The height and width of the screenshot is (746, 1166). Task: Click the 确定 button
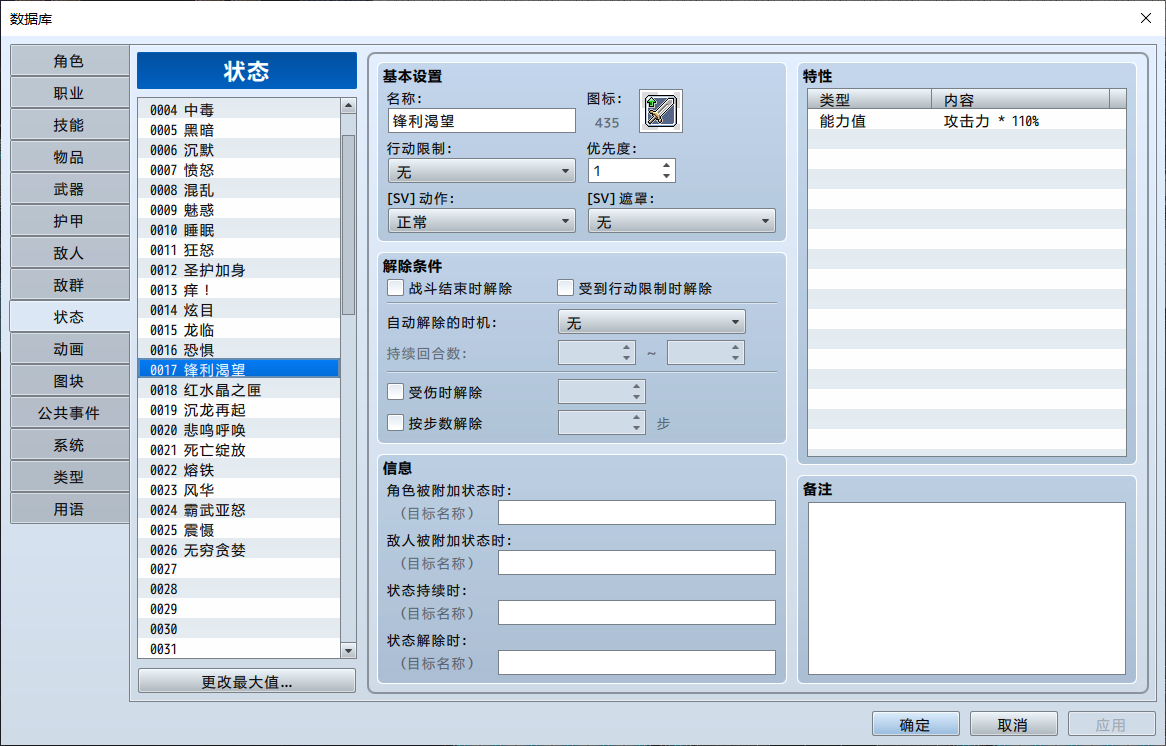point(915,724)
